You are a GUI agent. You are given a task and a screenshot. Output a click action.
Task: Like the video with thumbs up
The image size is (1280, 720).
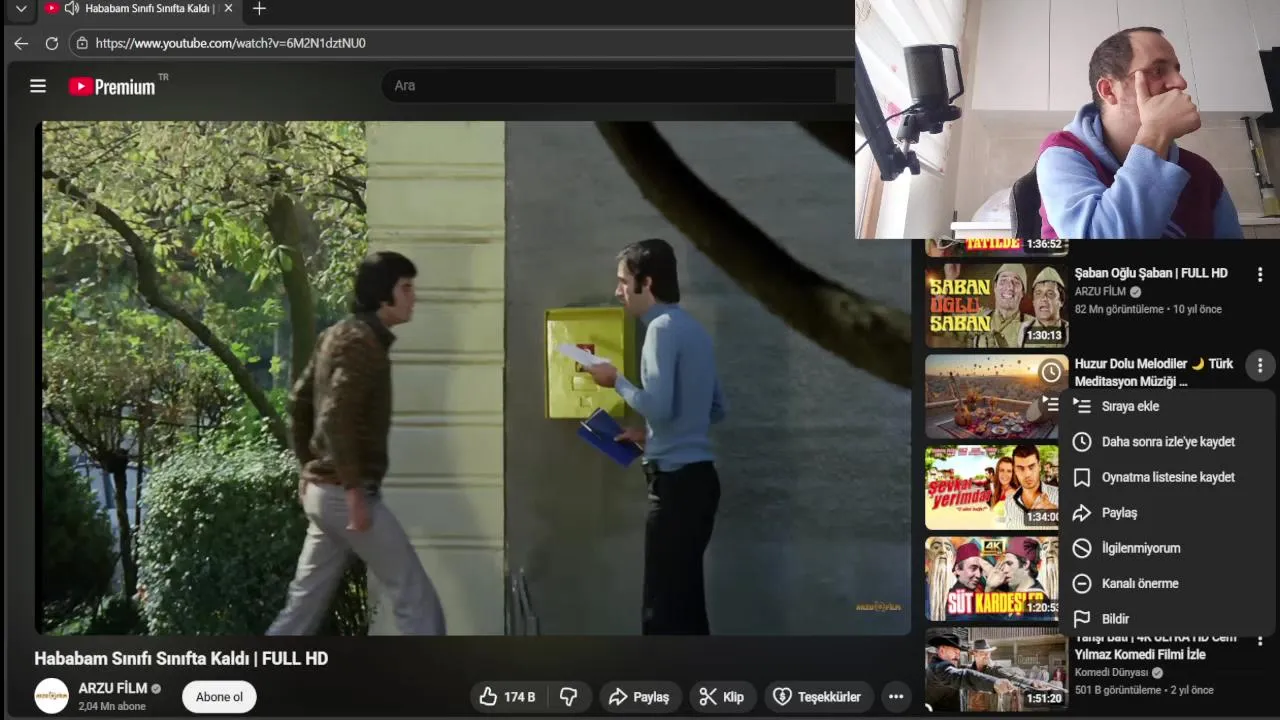[507, 697]
